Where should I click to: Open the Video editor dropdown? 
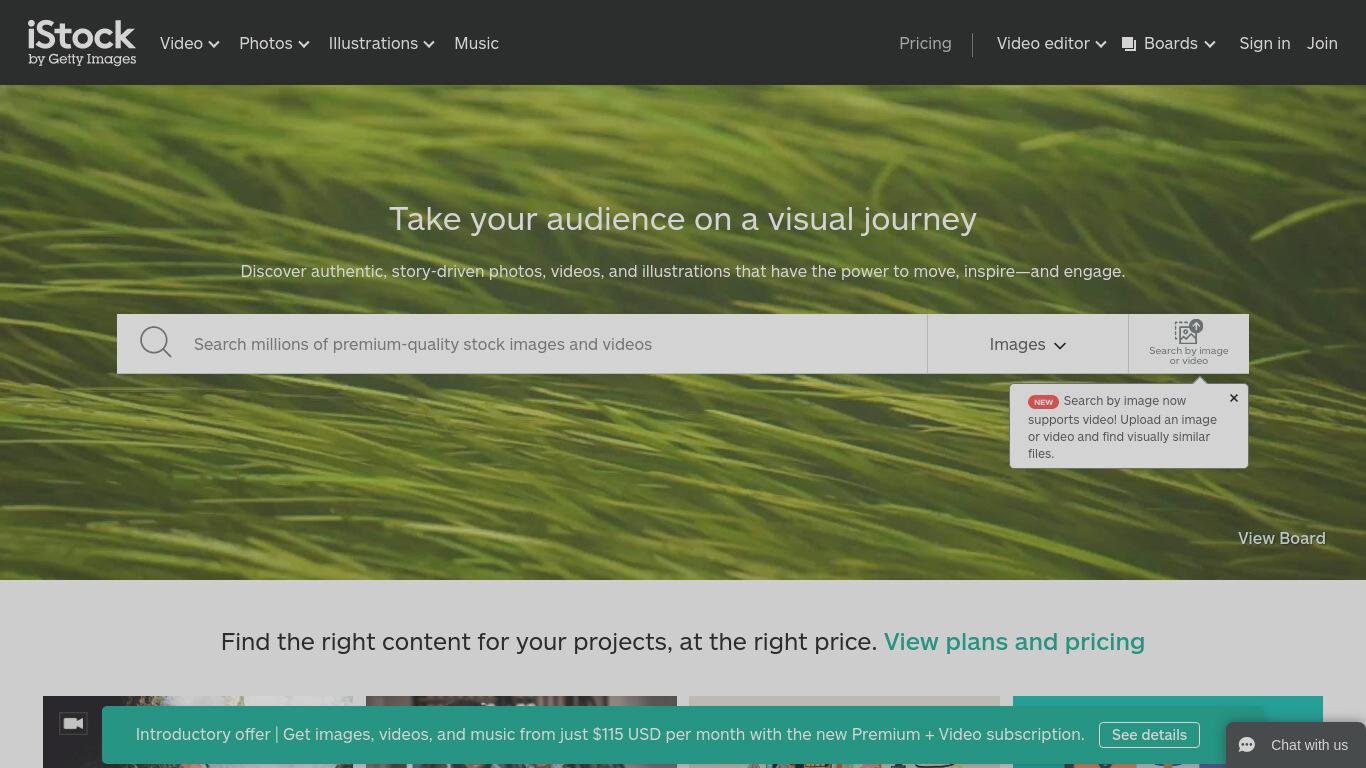coord(1051,43)
